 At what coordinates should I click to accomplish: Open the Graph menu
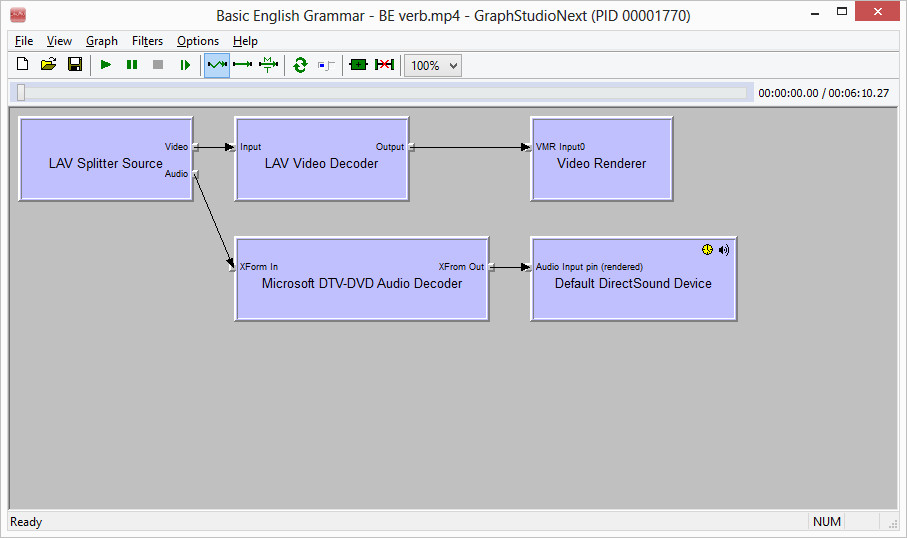[102, 41]
